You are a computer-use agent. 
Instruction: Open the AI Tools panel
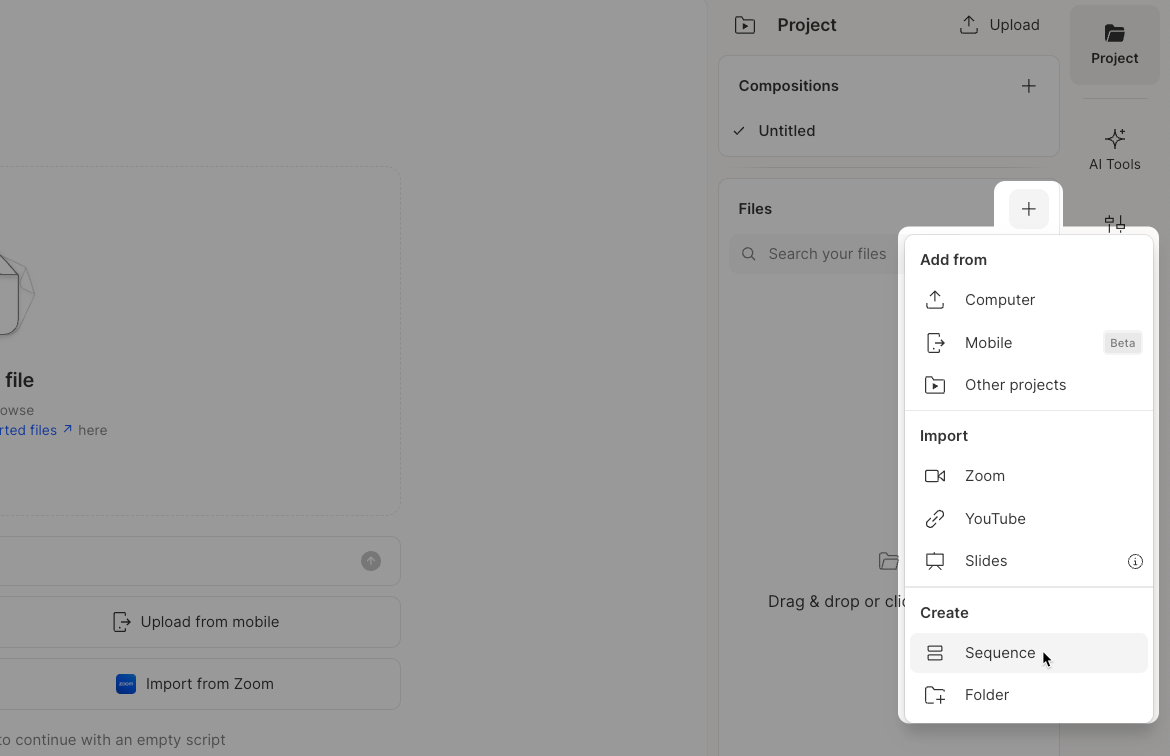1114,147
